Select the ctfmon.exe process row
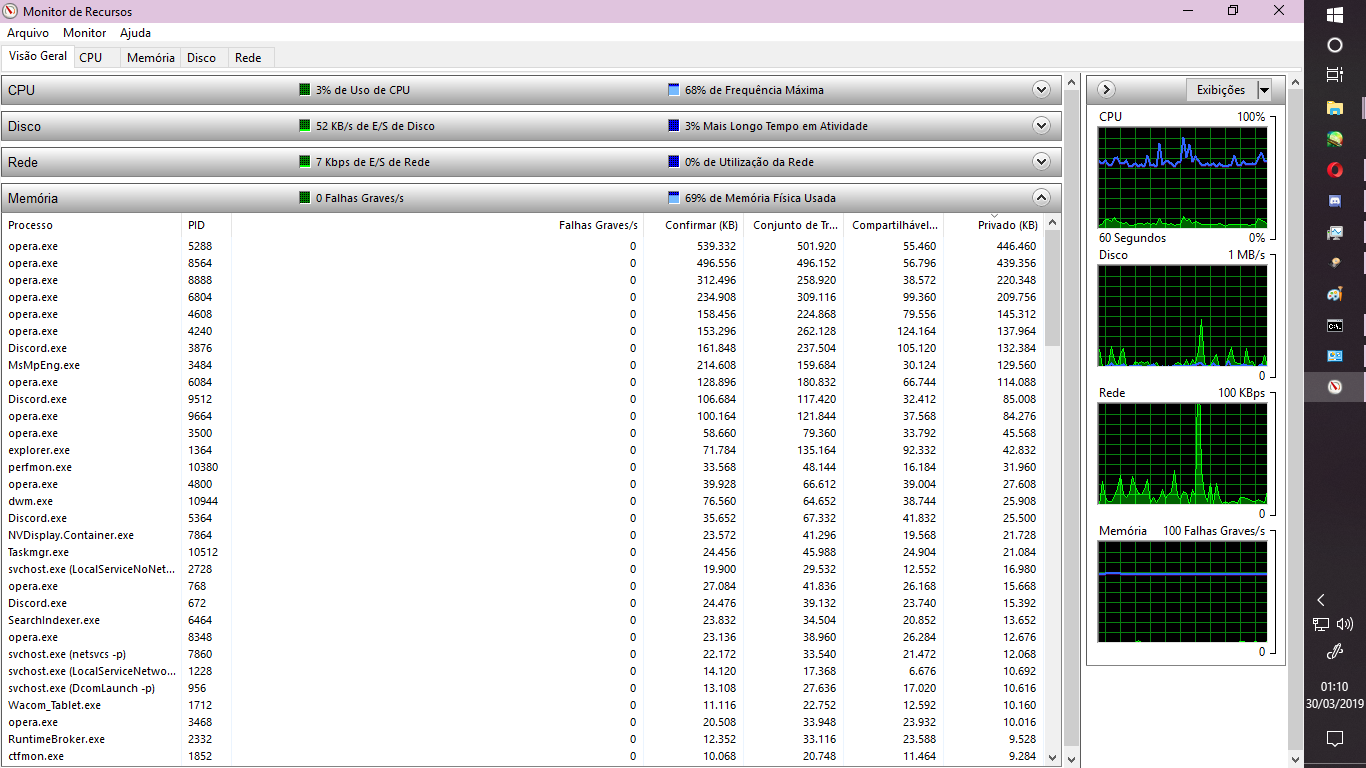This screenshot has height=768, width=1366. (x=523, y=756)
